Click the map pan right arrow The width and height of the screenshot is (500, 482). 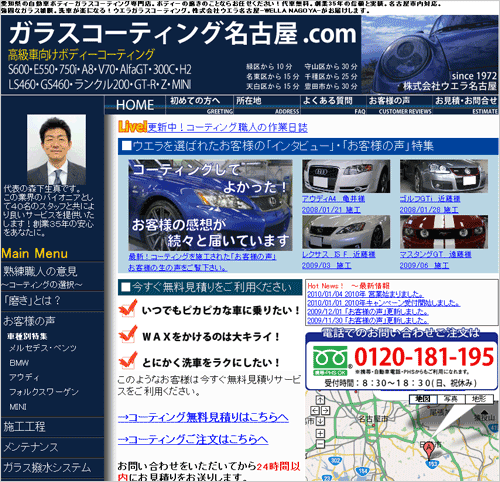[325, 410]
